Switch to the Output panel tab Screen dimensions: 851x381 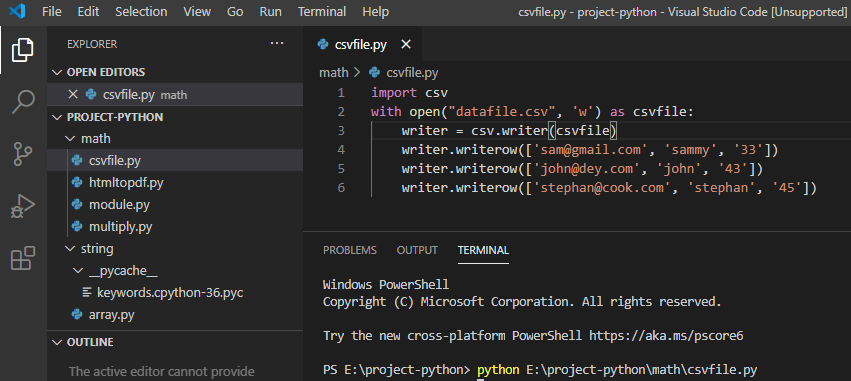pos(417,250)
